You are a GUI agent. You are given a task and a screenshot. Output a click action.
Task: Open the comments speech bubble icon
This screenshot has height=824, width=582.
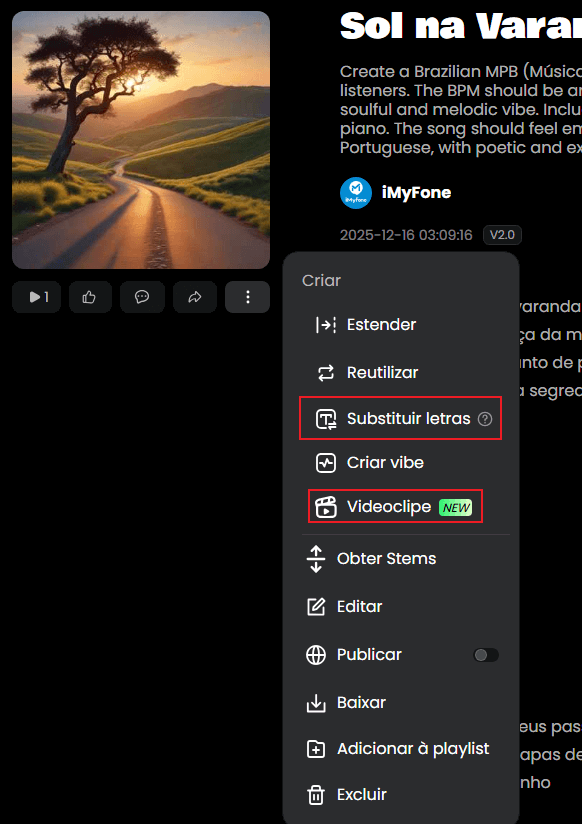[142, 297]
